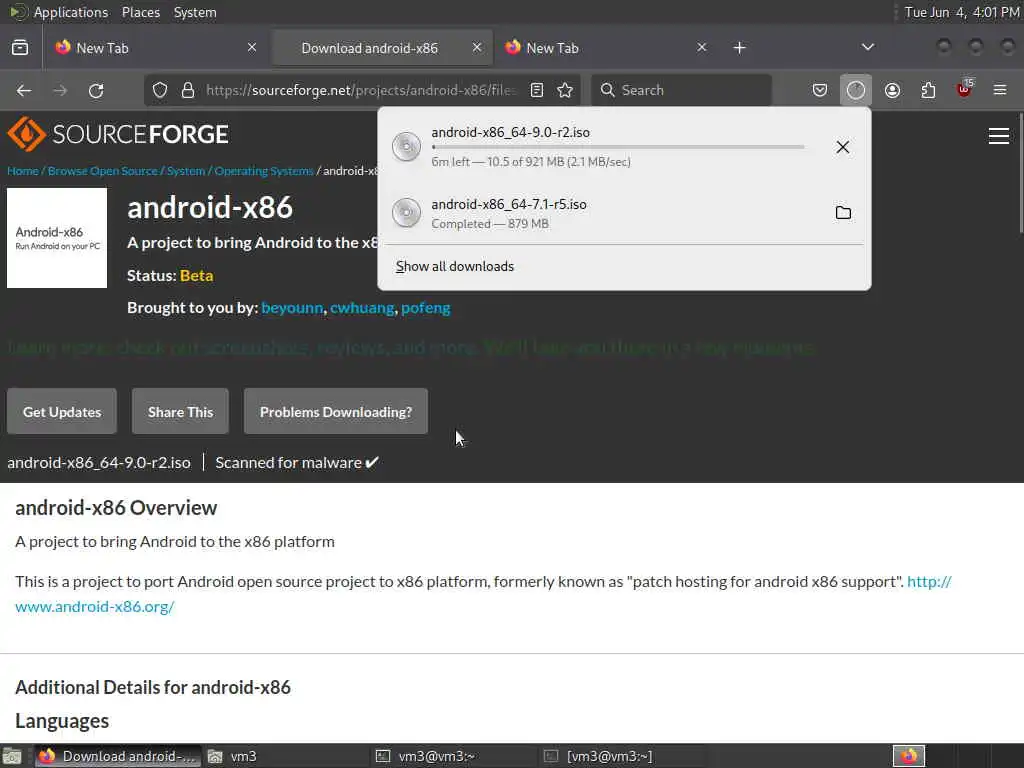Toggle reader view icon in address bar
This screenshot has width=1024, height=768.
[x=537, y=90]
